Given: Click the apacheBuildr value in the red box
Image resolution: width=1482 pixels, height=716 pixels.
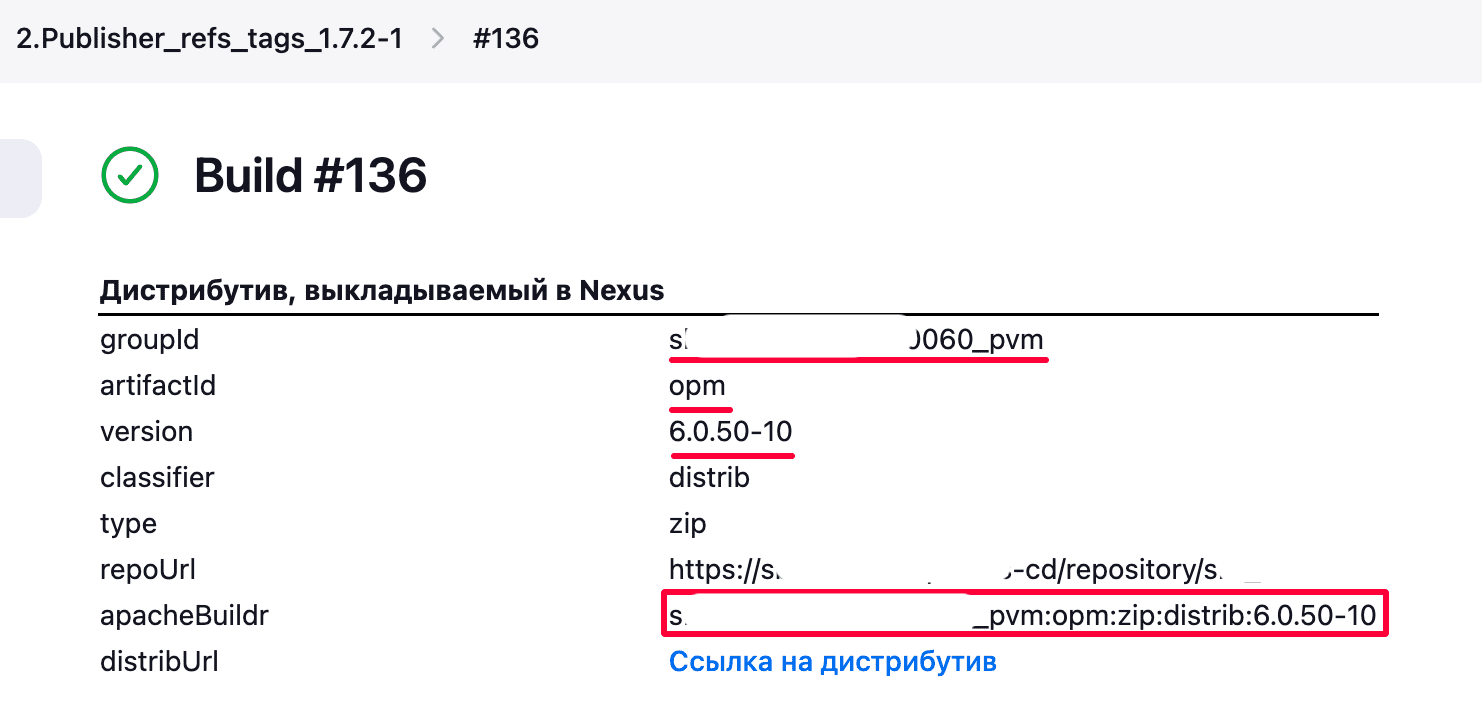Looking at the screenshot, I should (1024, 614).
